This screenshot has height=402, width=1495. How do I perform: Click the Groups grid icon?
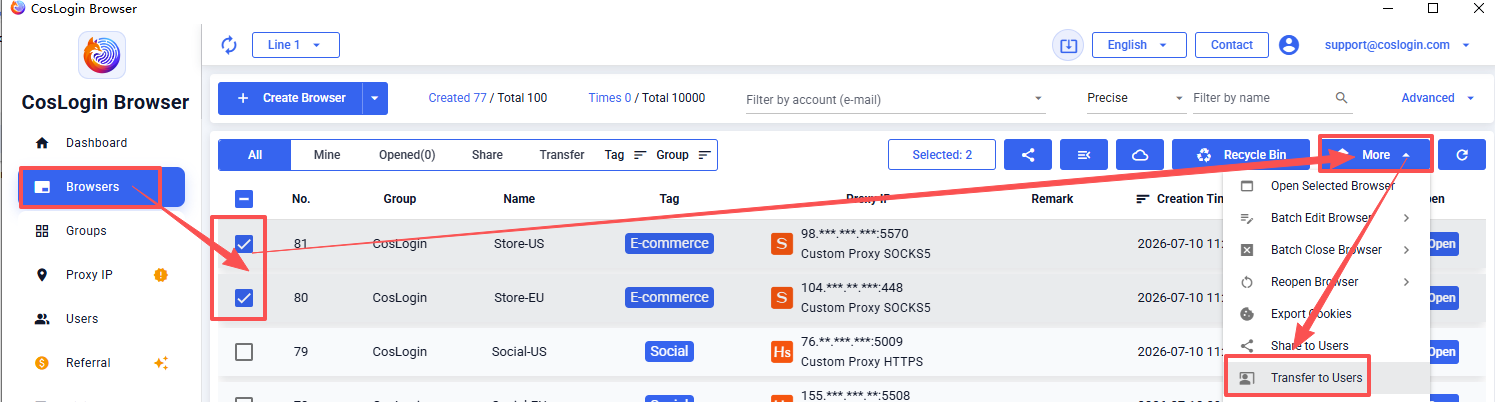[x=42, y=231]
